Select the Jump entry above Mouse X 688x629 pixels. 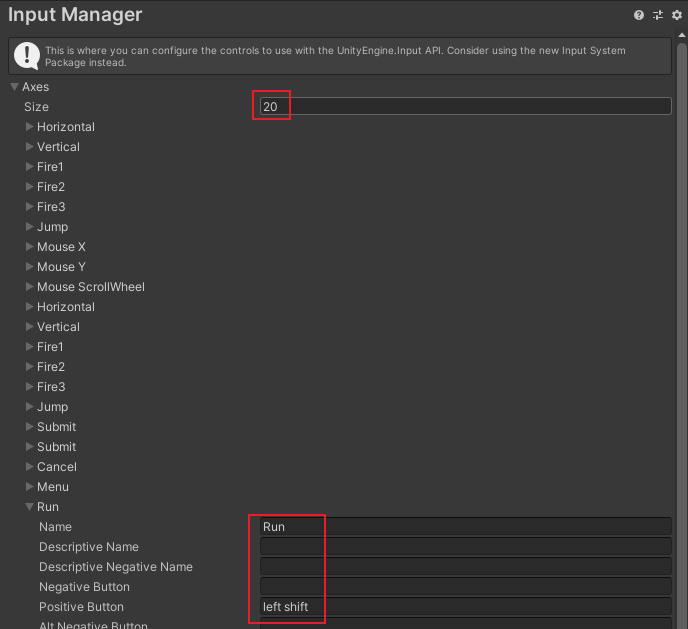pyautogui.click(x=53, y=227)
